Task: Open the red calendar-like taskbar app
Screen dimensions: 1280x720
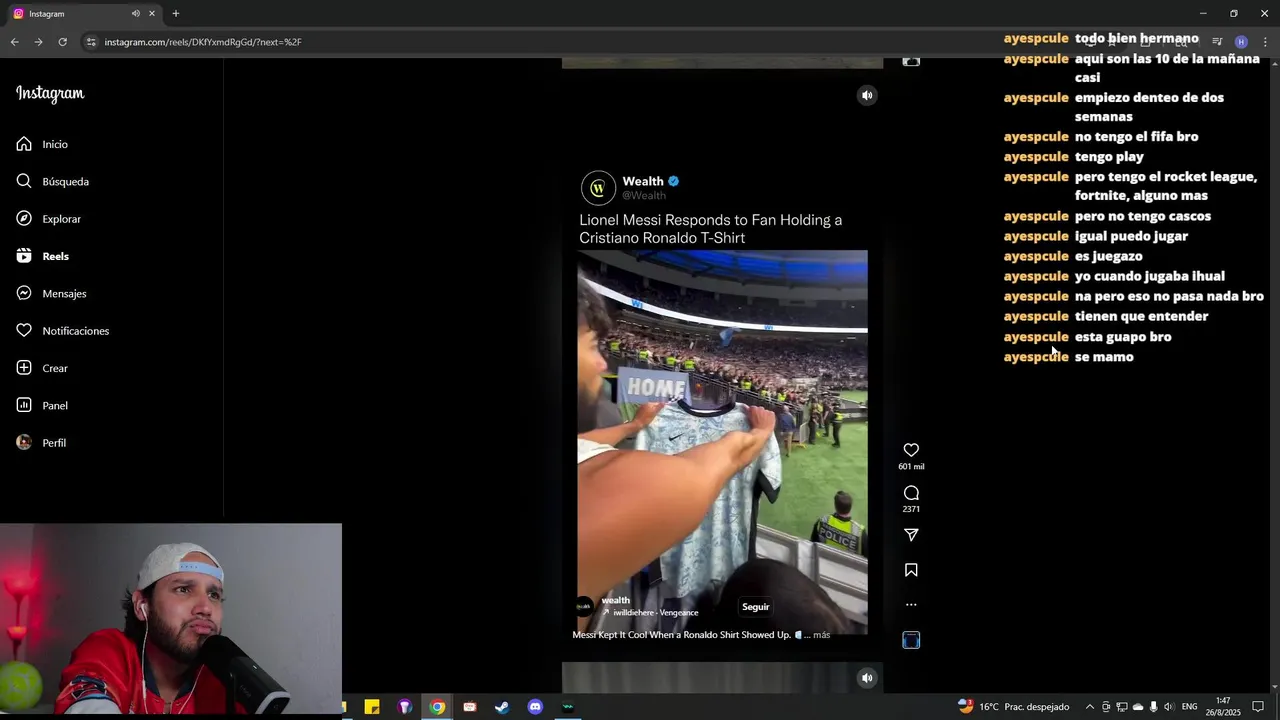Action: pos(470,707)
